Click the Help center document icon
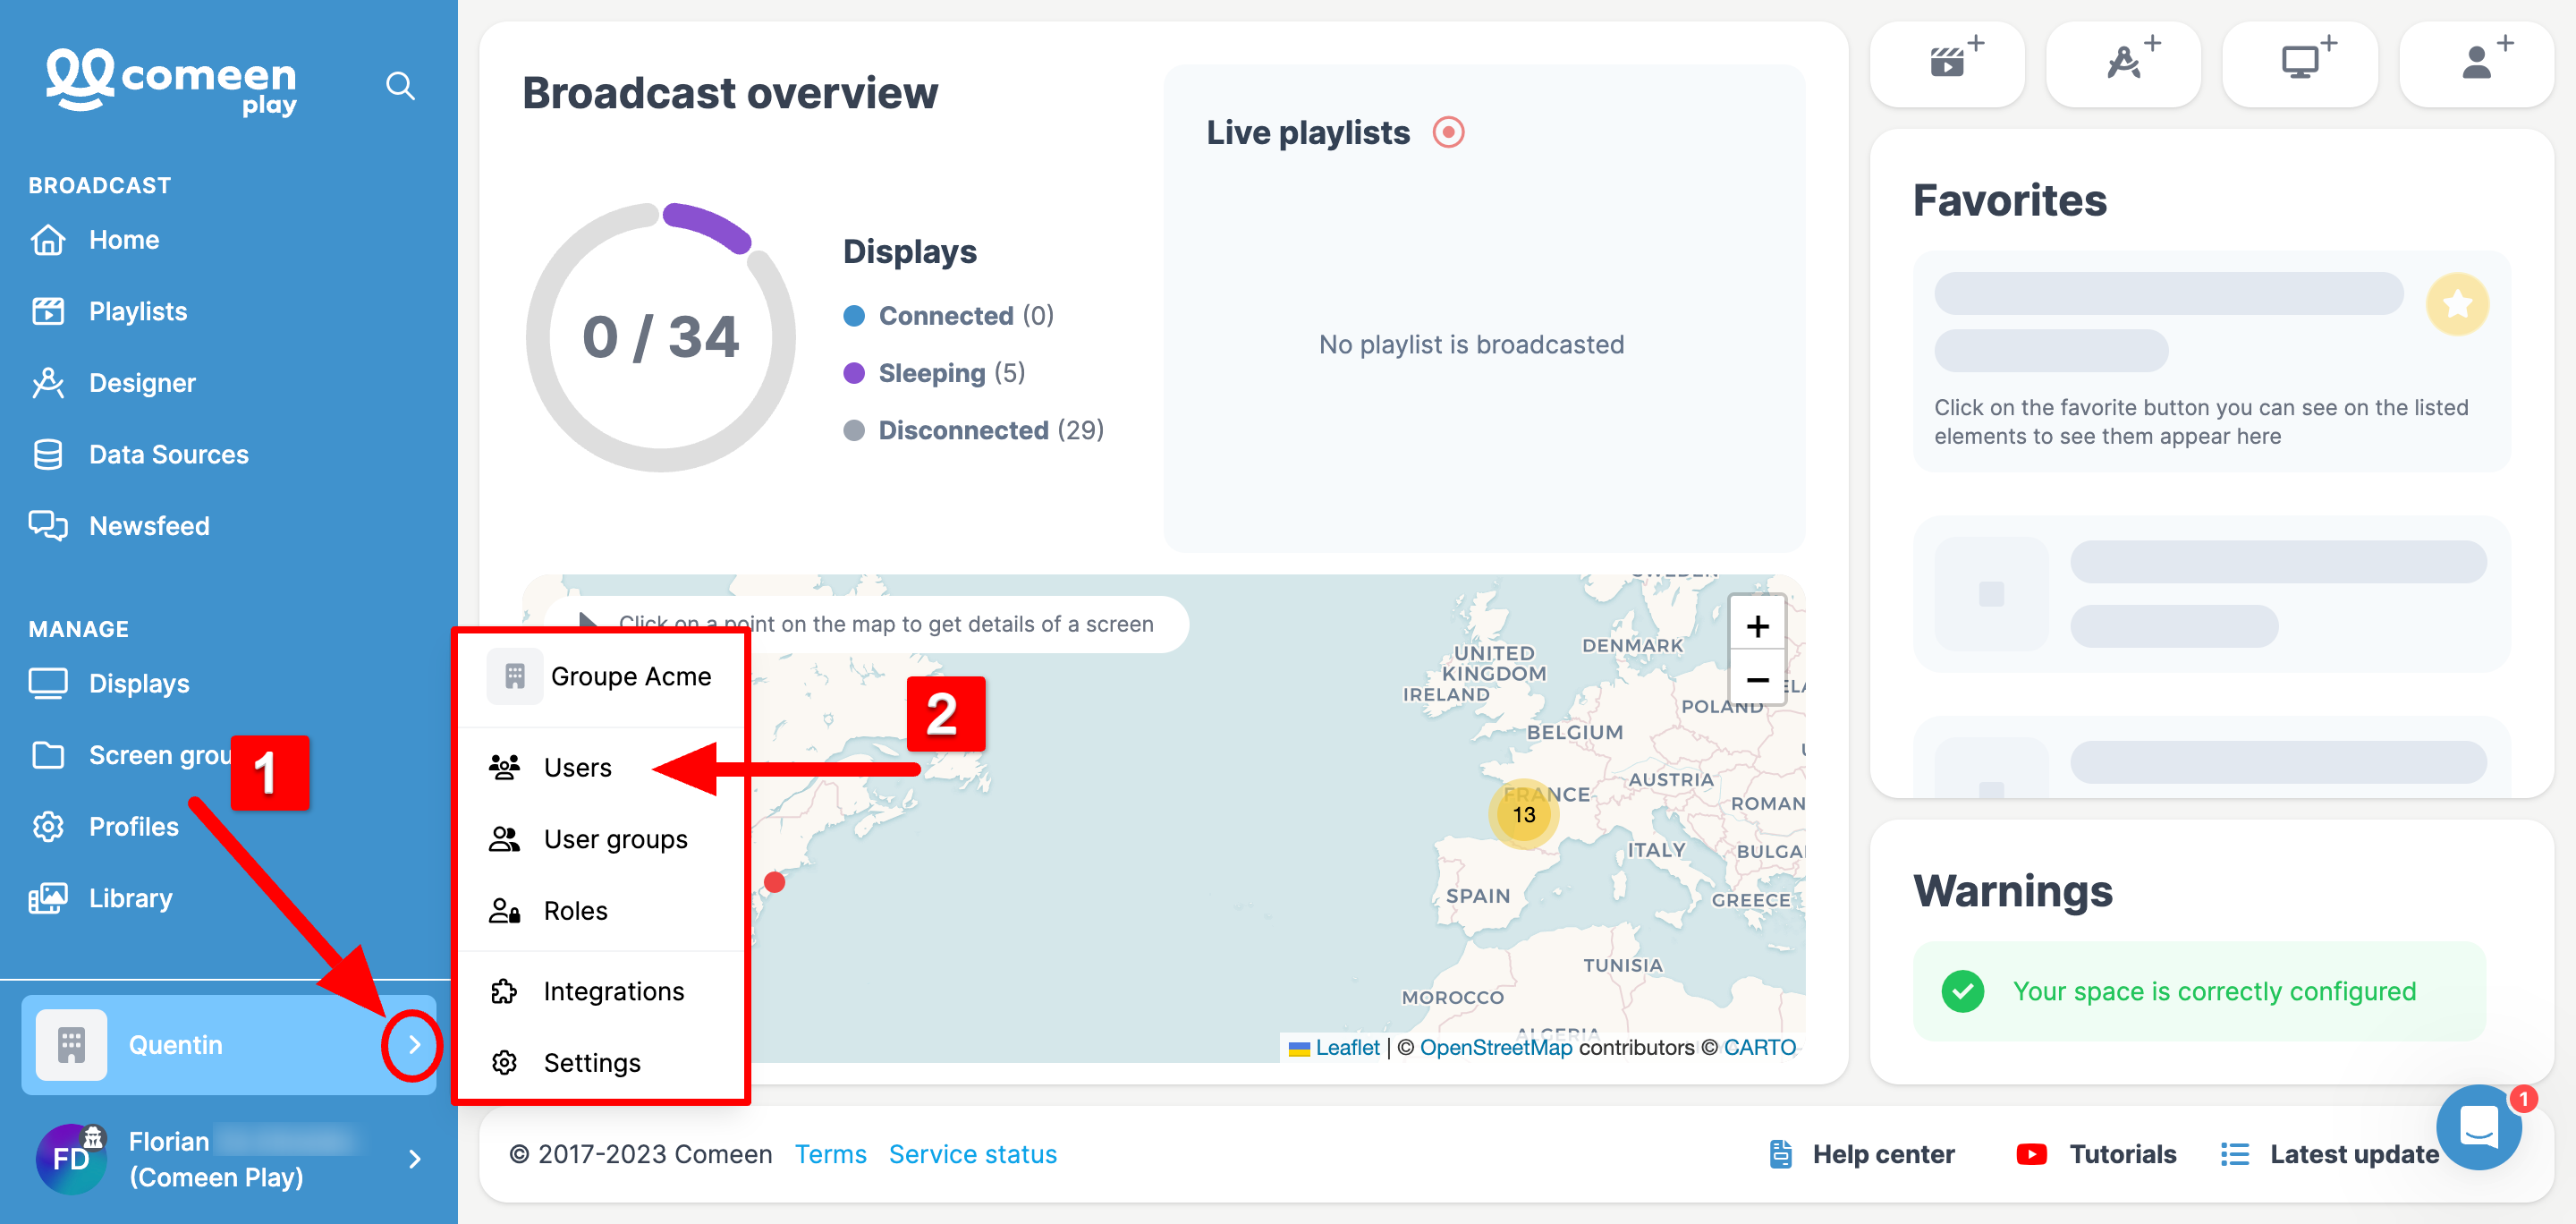The height and width of the screenshot is (1224, 2576). point(1781,1154)
